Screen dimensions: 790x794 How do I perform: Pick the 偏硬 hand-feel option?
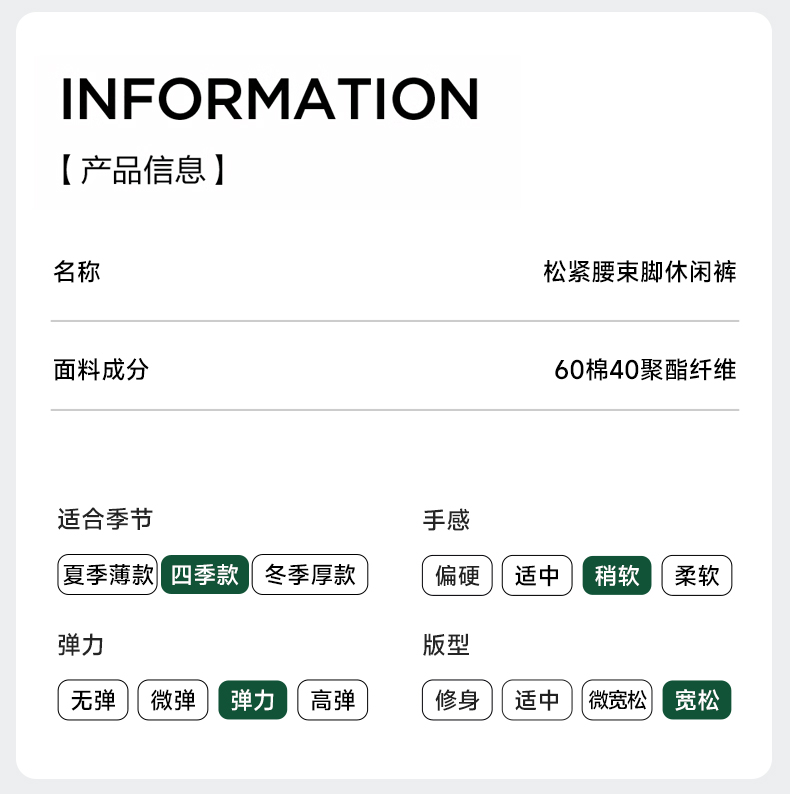[457, 576]
